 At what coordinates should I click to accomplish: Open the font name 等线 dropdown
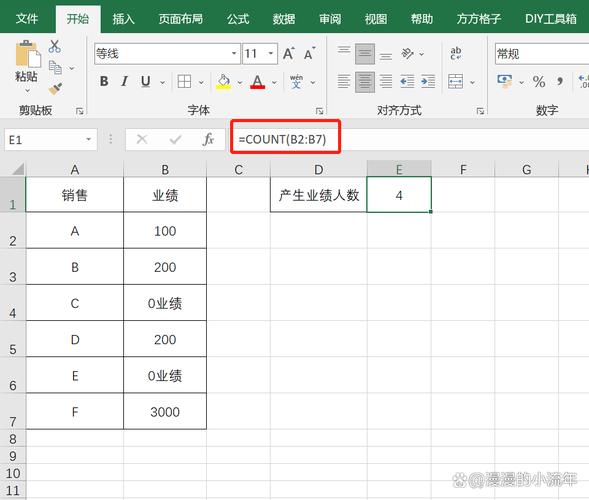point(234,54)
